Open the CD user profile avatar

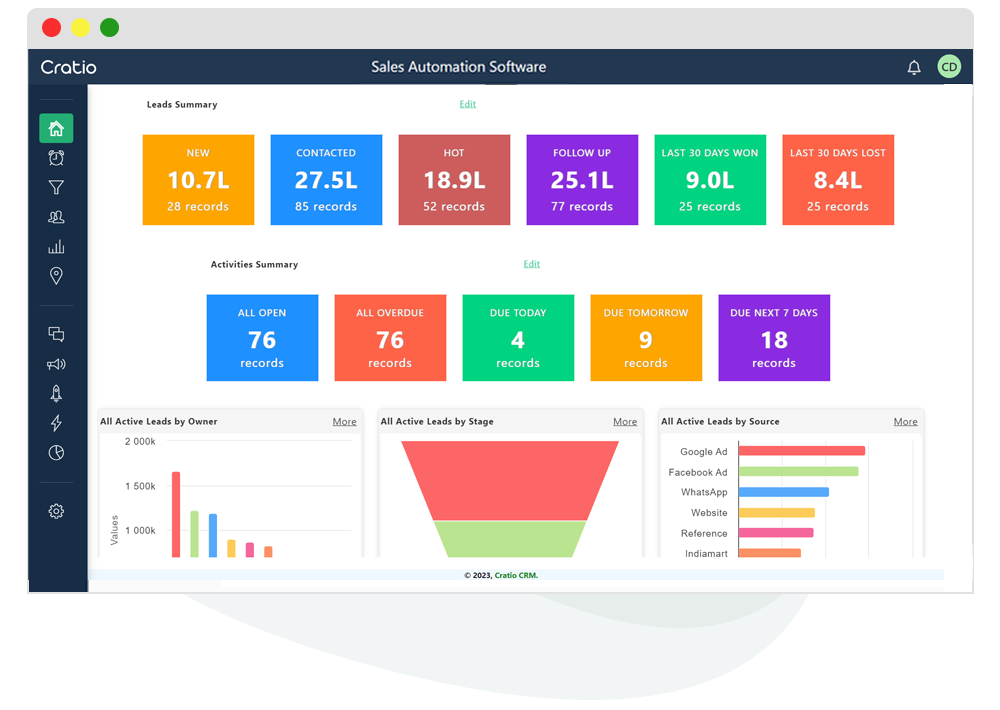pyautogui.click(x=949, y=67)
